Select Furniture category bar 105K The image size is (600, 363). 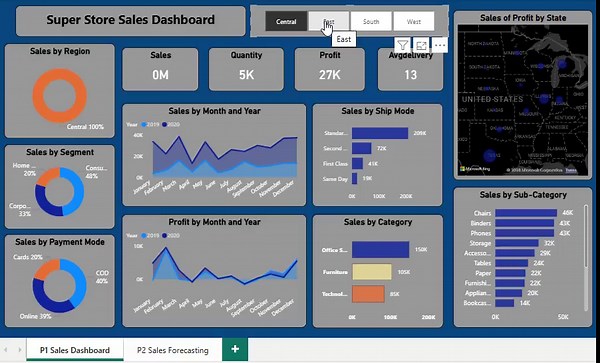(x=372, y=272)
